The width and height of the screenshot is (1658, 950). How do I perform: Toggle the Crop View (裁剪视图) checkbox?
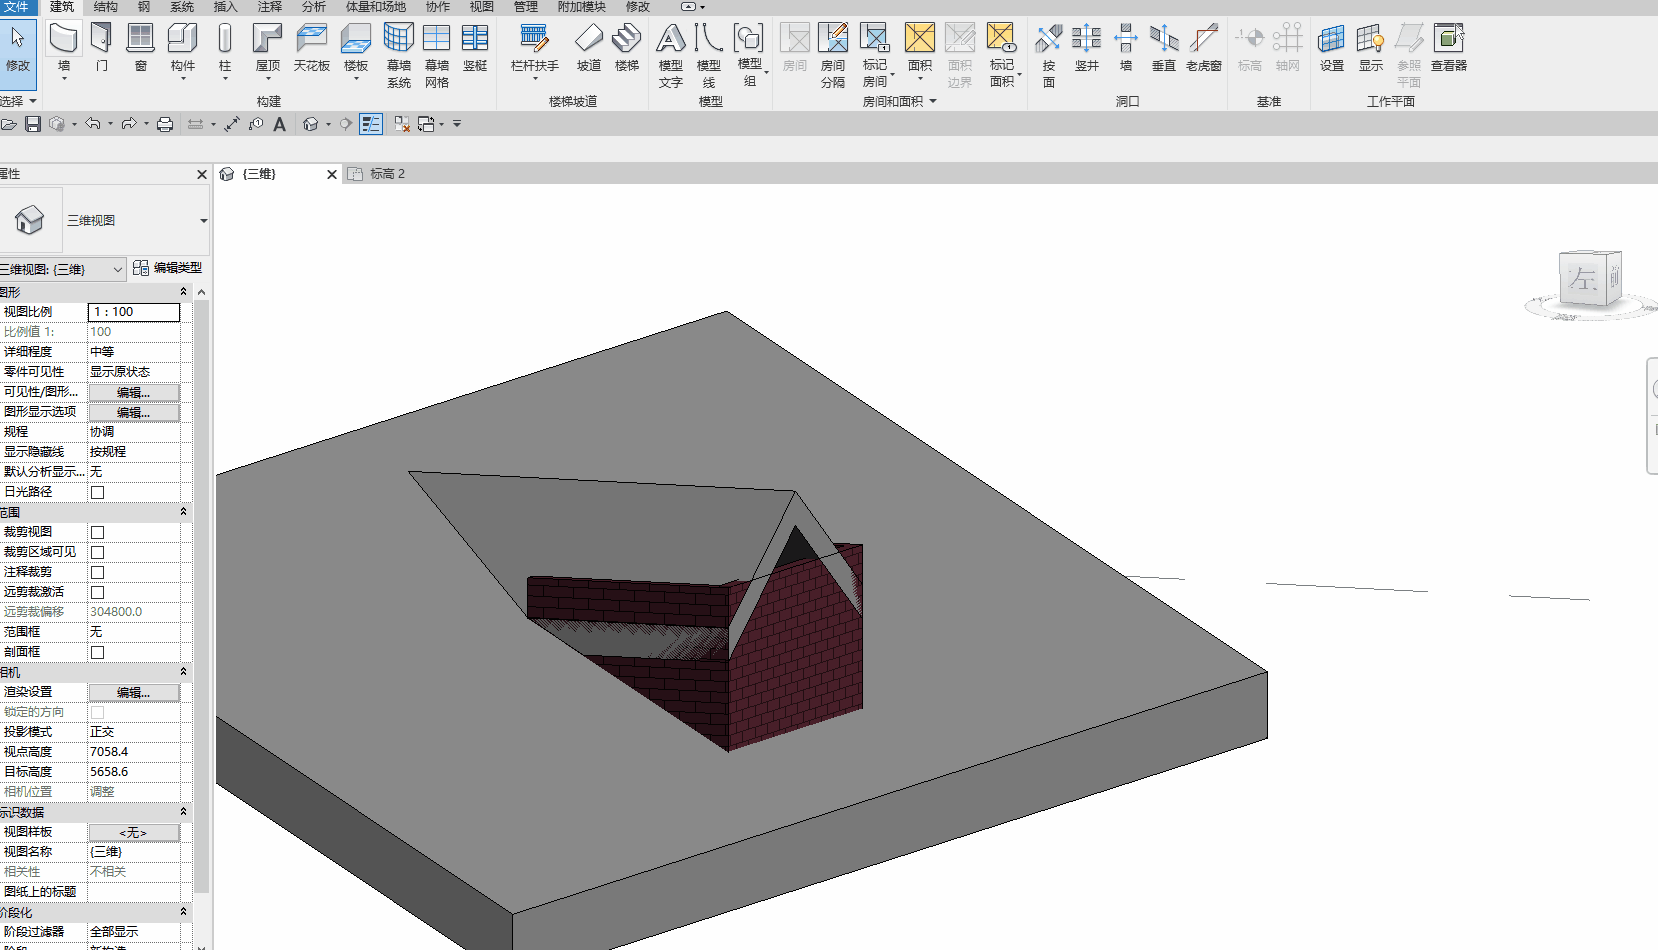(x=98, y=532)
